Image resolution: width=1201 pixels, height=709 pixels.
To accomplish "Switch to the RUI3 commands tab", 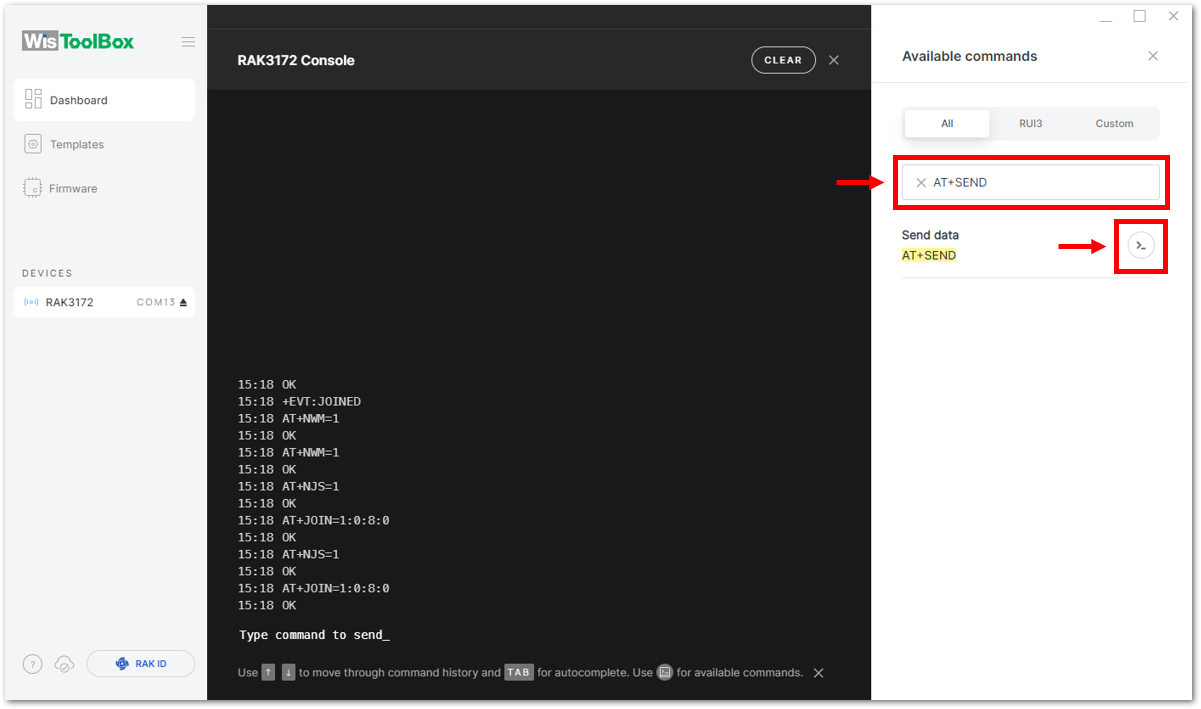I will pyautogui.click(x=1030, y=124).
